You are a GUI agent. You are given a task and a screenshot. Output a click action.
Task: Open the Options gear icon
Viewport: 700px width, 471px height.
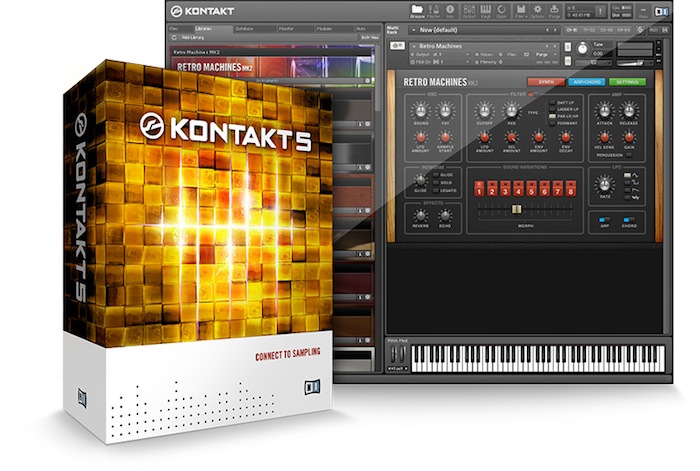538,11
